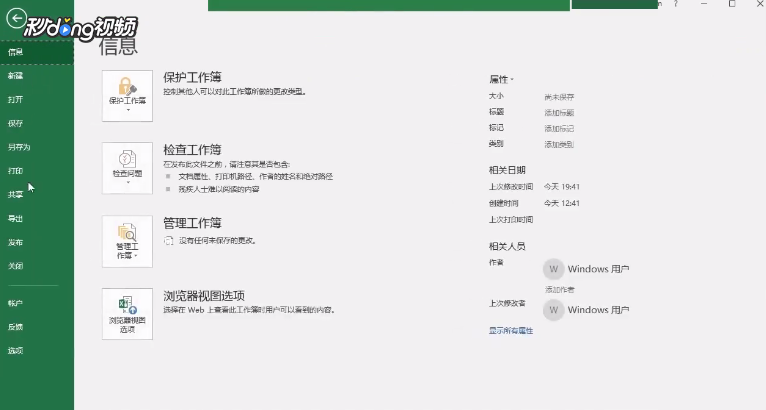Open the 保护工作簿 lock icon button
Screen dimensions: 766x410
[x=127, y=96]
